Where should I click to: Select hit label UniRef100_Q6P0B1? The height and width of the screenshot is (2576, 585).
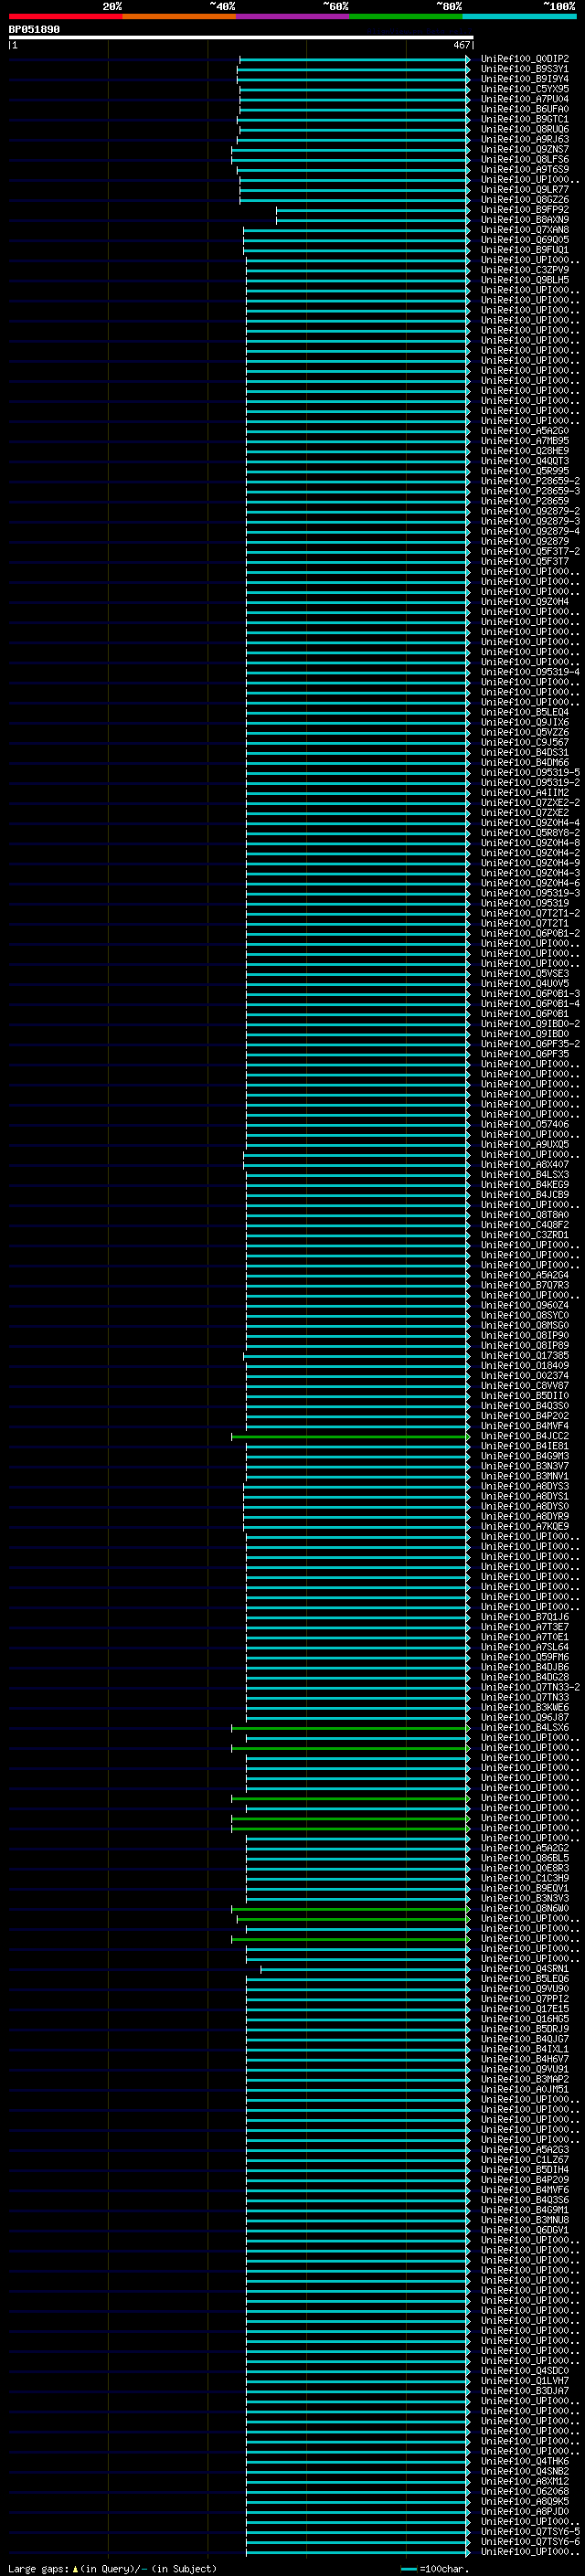(525, 1014)
